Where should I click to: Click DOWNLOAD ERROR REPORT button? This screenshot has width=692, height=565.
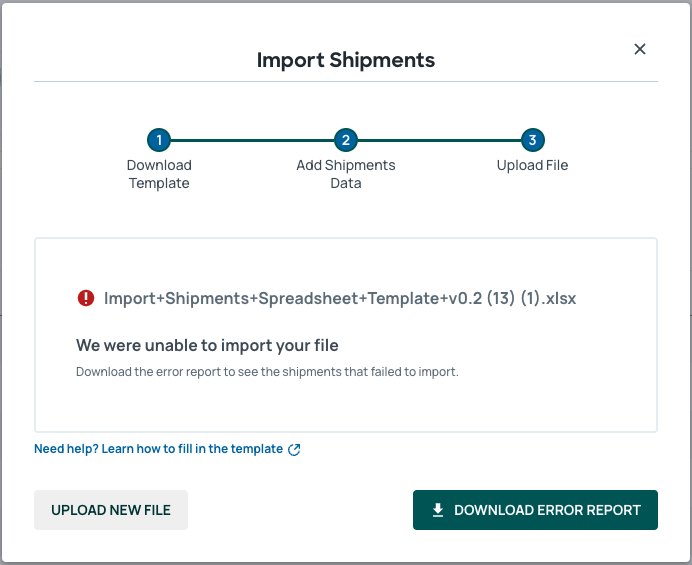click(x=535, y=510)
